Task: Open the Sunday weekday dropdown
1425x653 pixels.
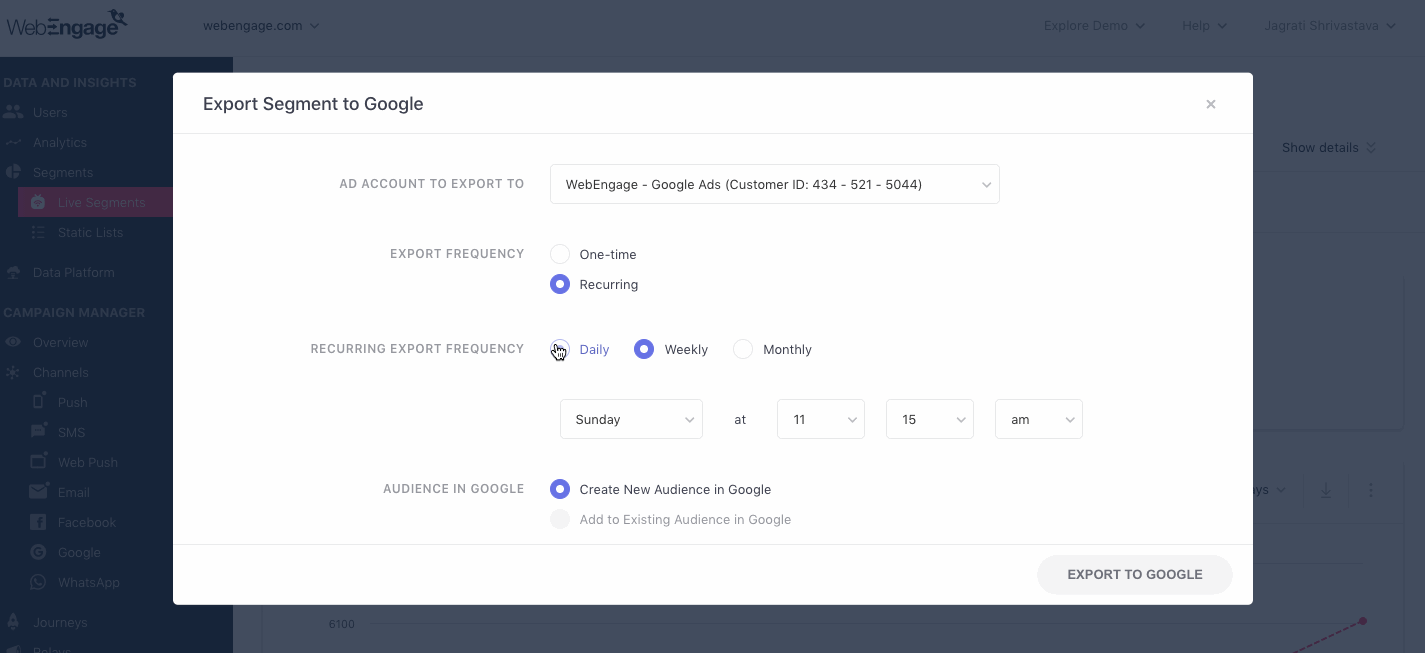Action: [632, 419]
